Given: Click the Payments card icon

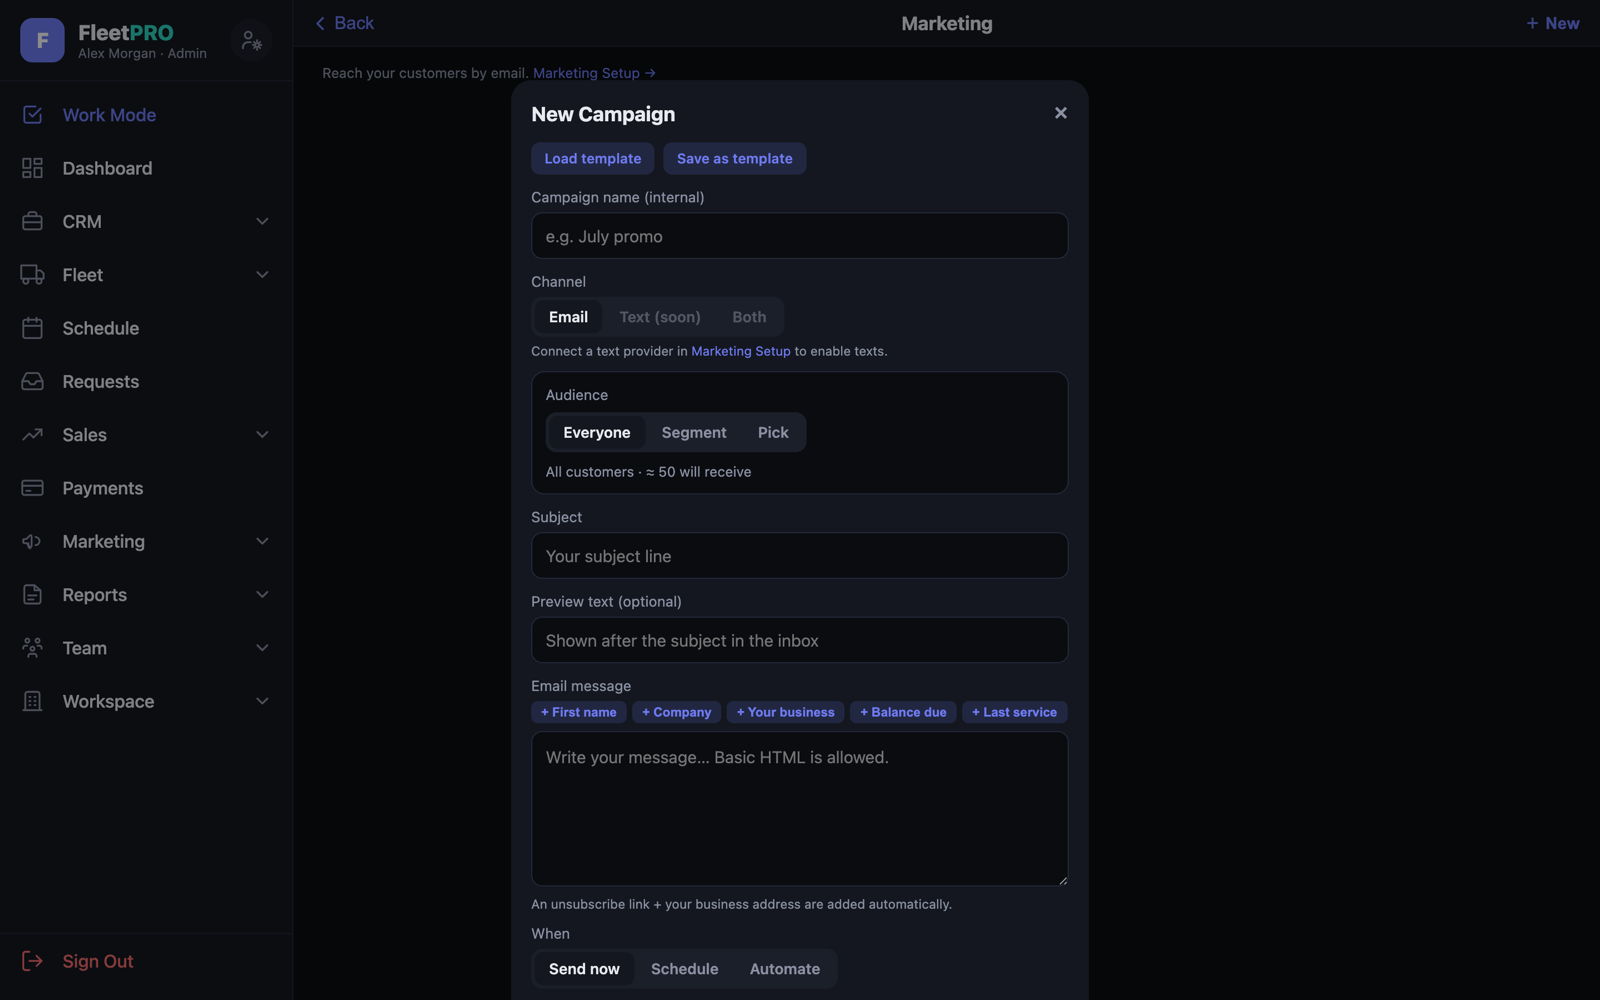Looking at the screenshot, I should tap(32, 488).
